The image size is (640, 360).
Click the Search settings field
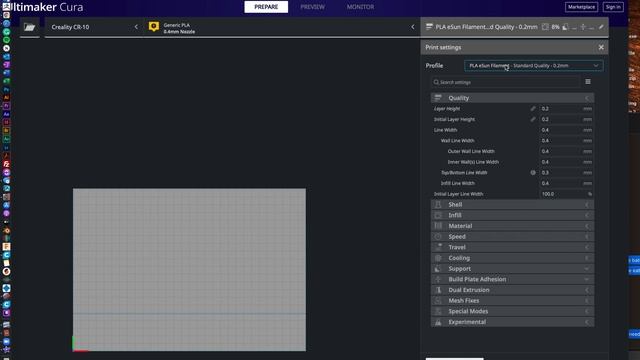point(505,82)
